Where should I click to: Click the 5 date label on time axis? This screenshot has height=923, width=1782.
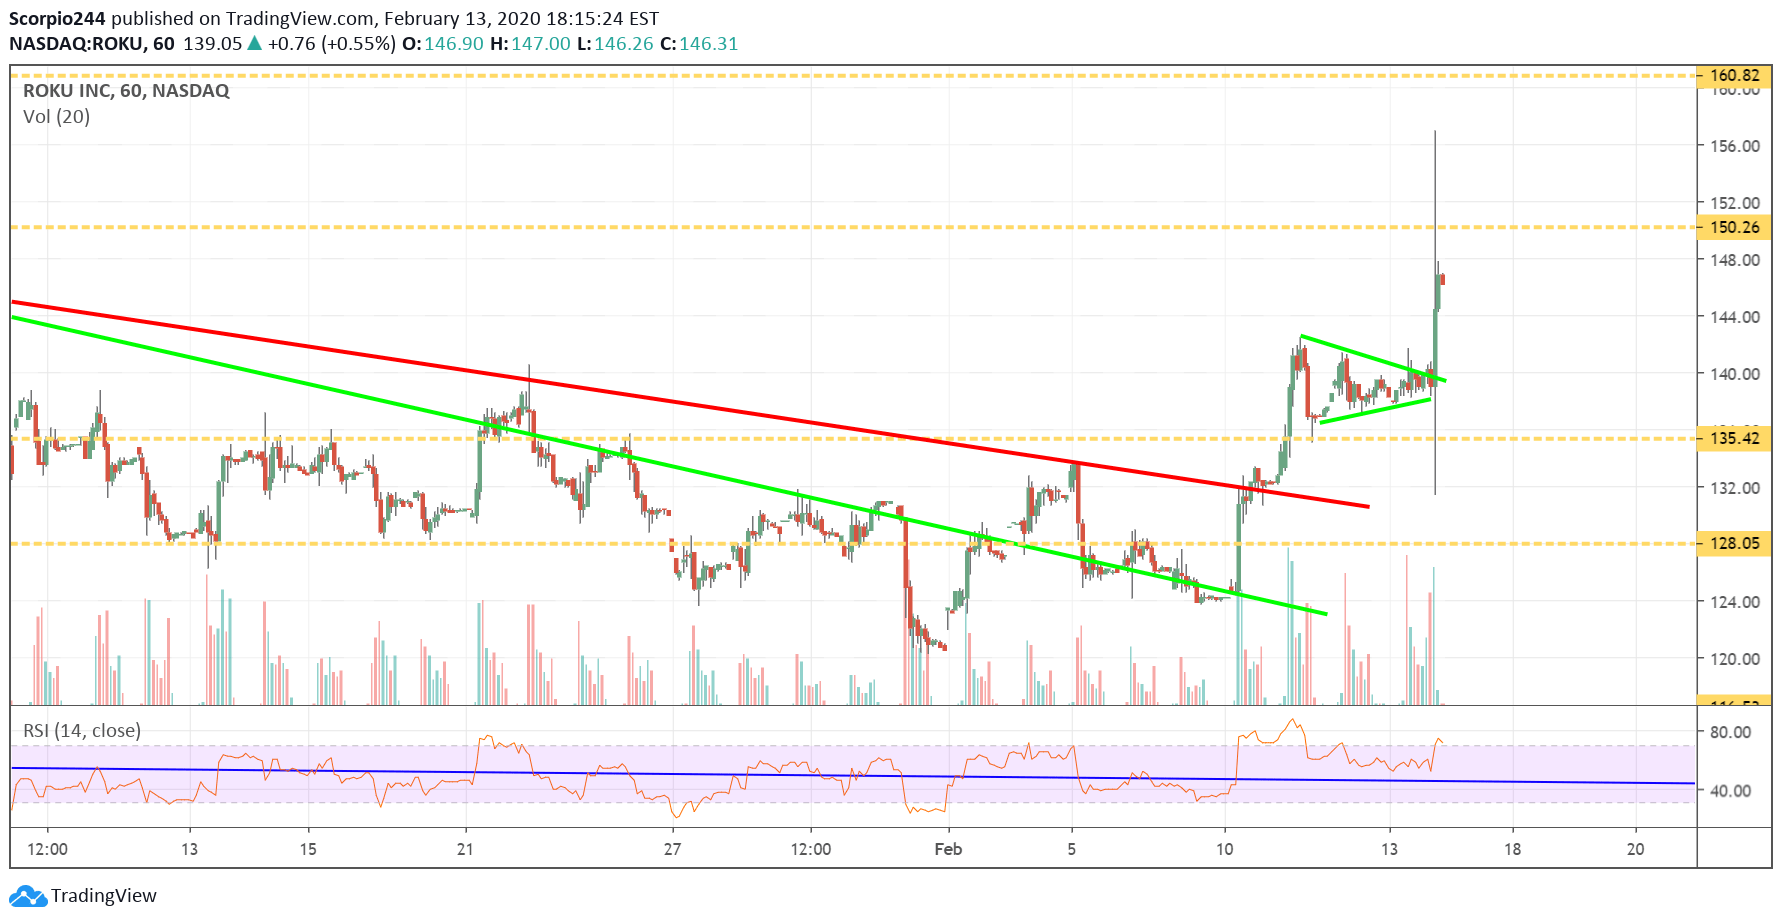coord(1072,849)
